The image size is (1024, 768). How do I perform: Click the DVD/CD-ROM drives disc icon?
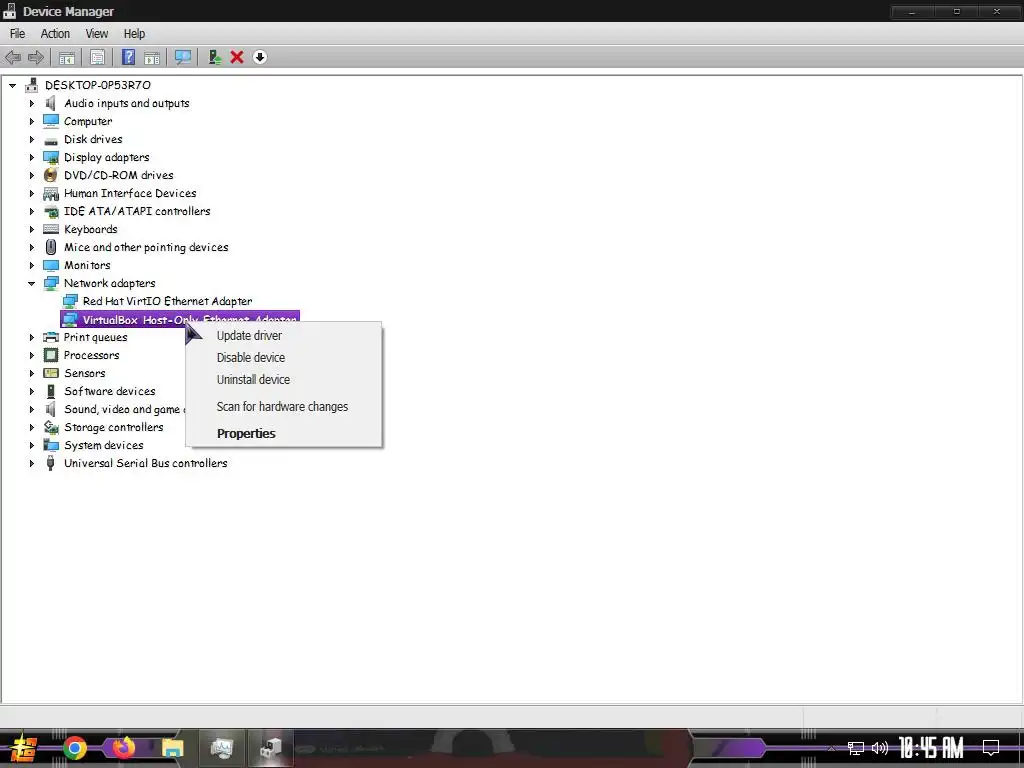pos(51,175)
